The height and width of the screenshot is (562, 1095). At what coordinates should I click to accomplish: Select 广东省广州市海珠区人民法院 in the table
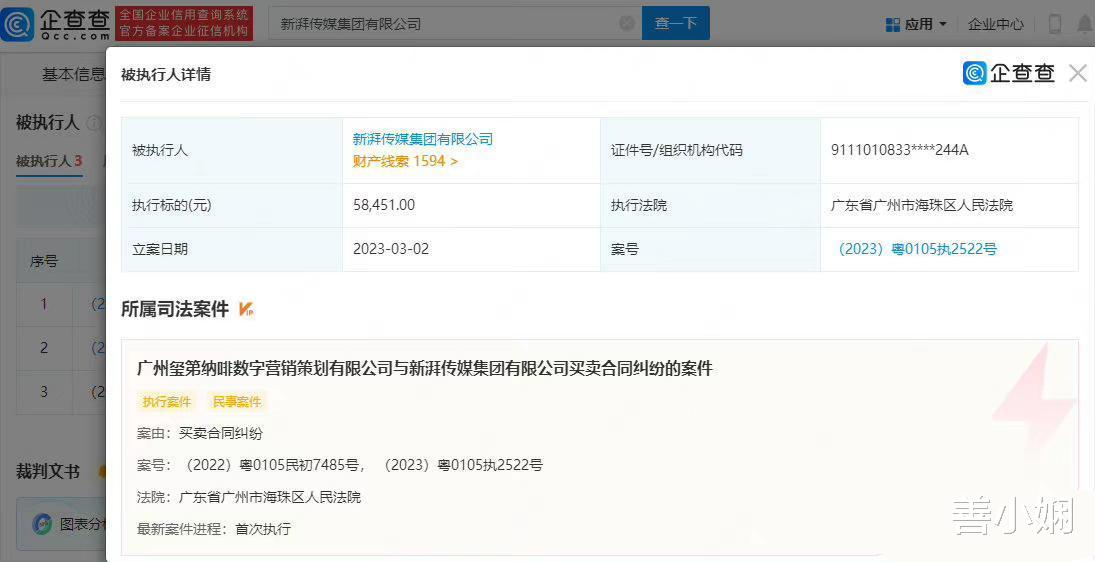click(x=922, y=205)
